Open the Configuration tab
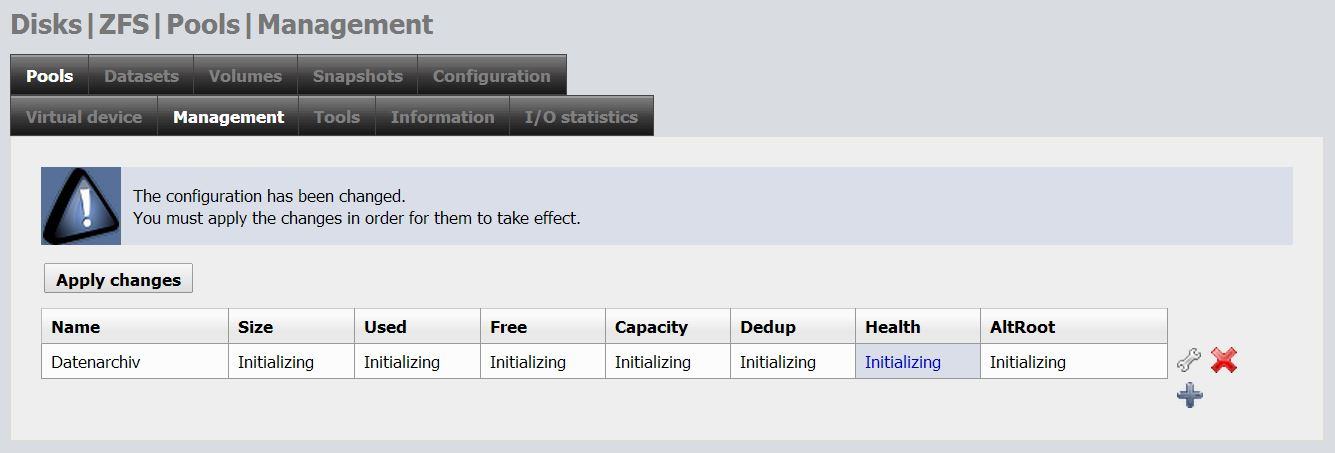 [x=491, y=76]
